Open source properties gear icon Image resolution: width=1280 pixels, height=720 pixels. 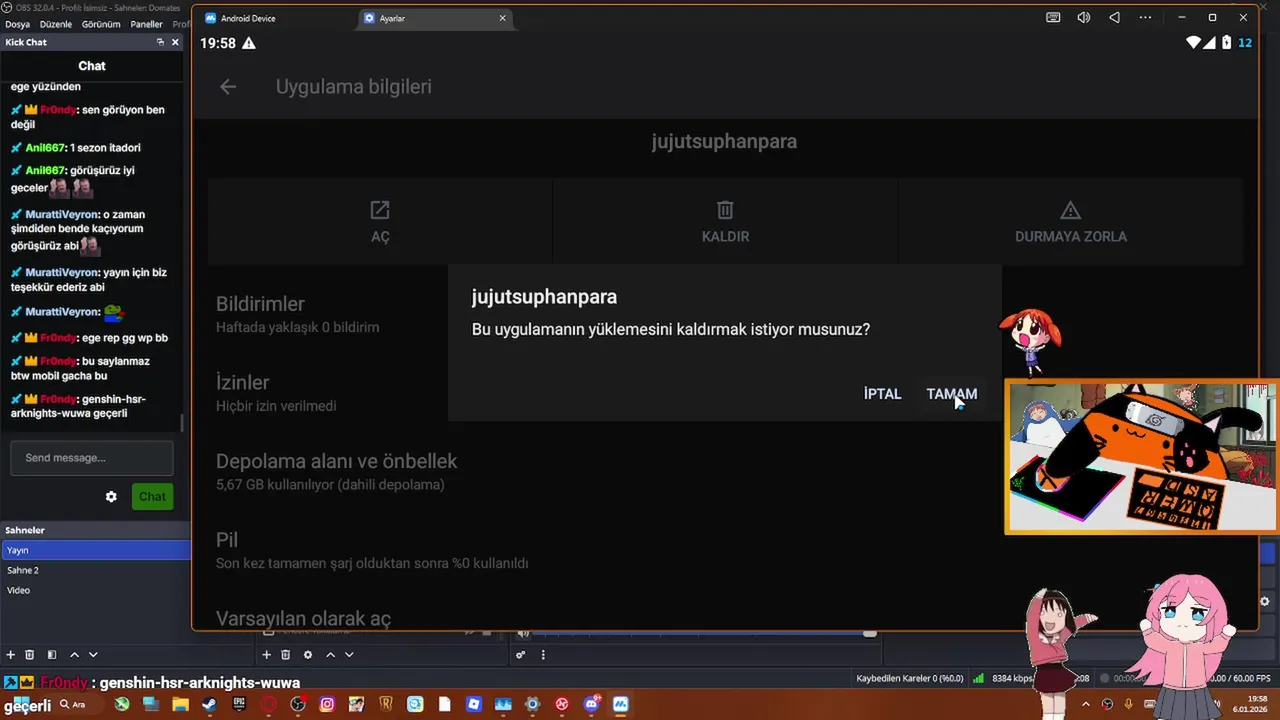point(308,655)
